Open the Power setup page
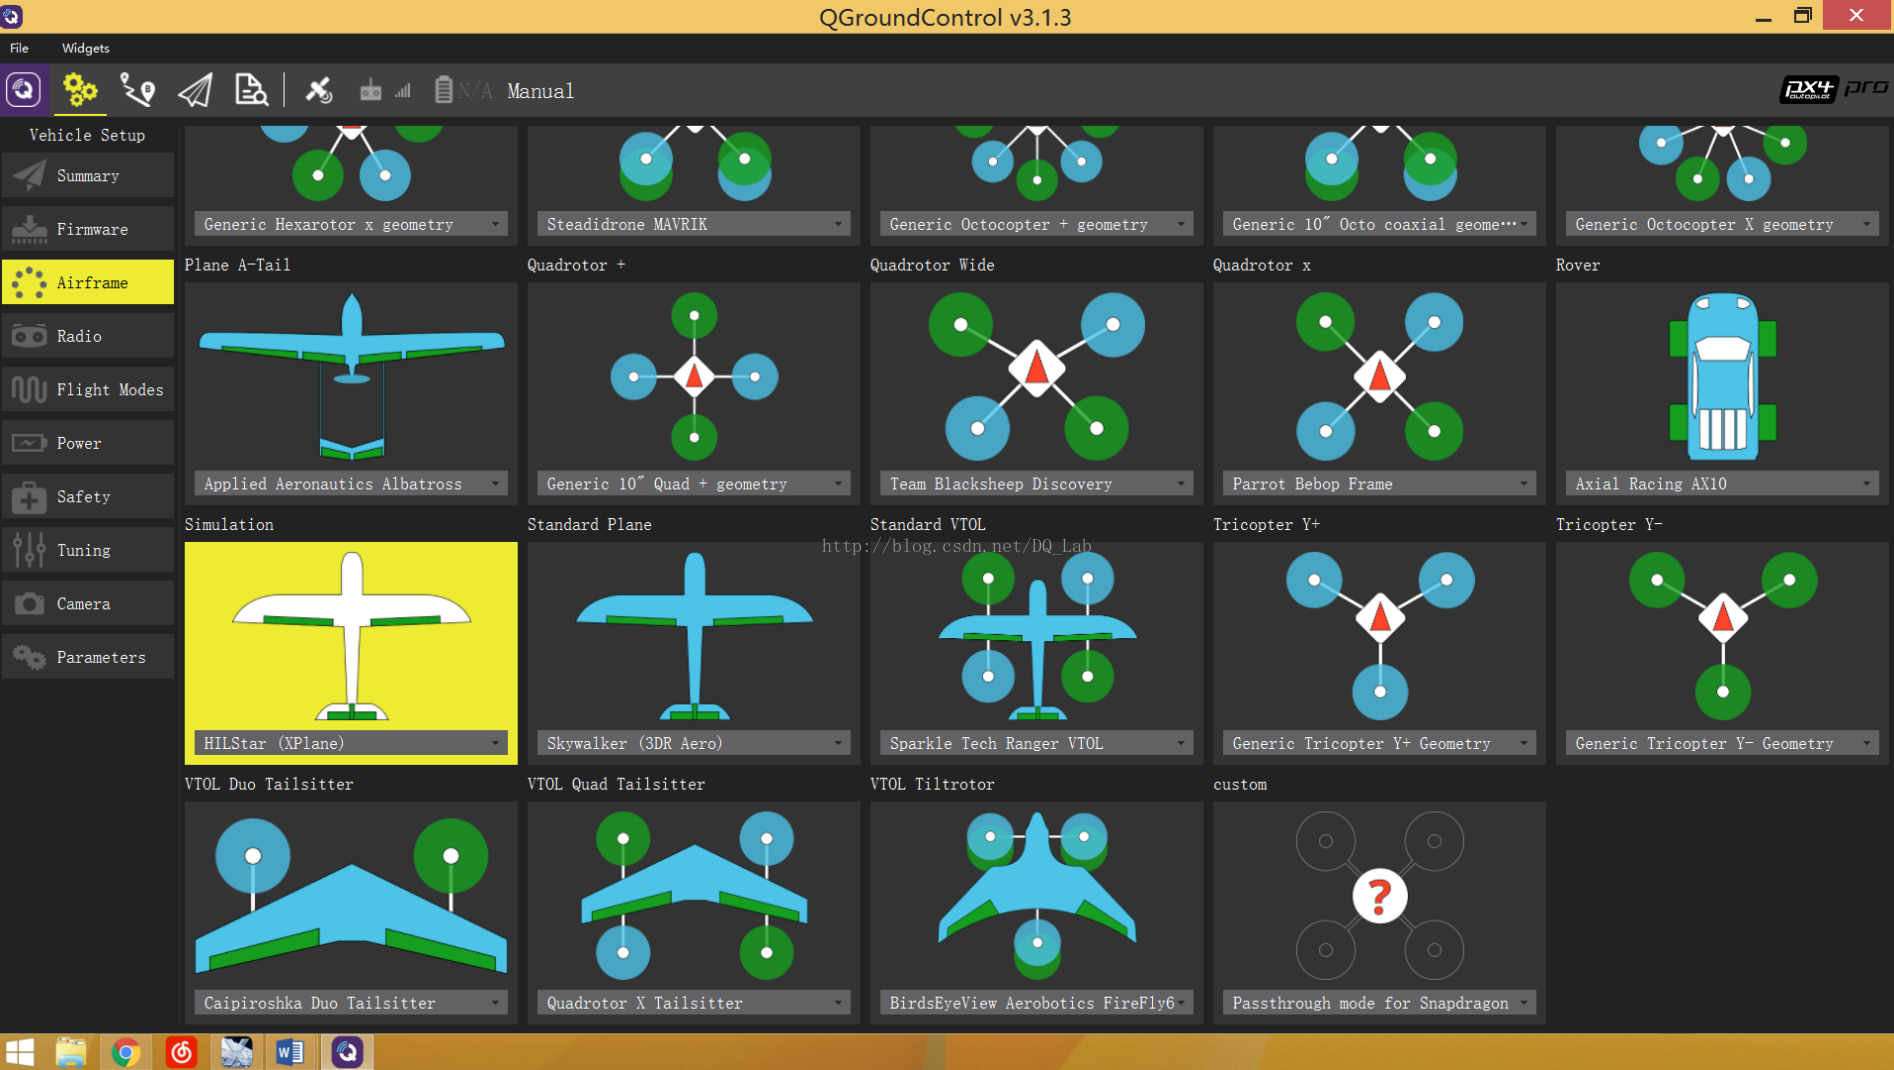The width and height of the screenshot is (1894, 1070). tap(88, 443)
